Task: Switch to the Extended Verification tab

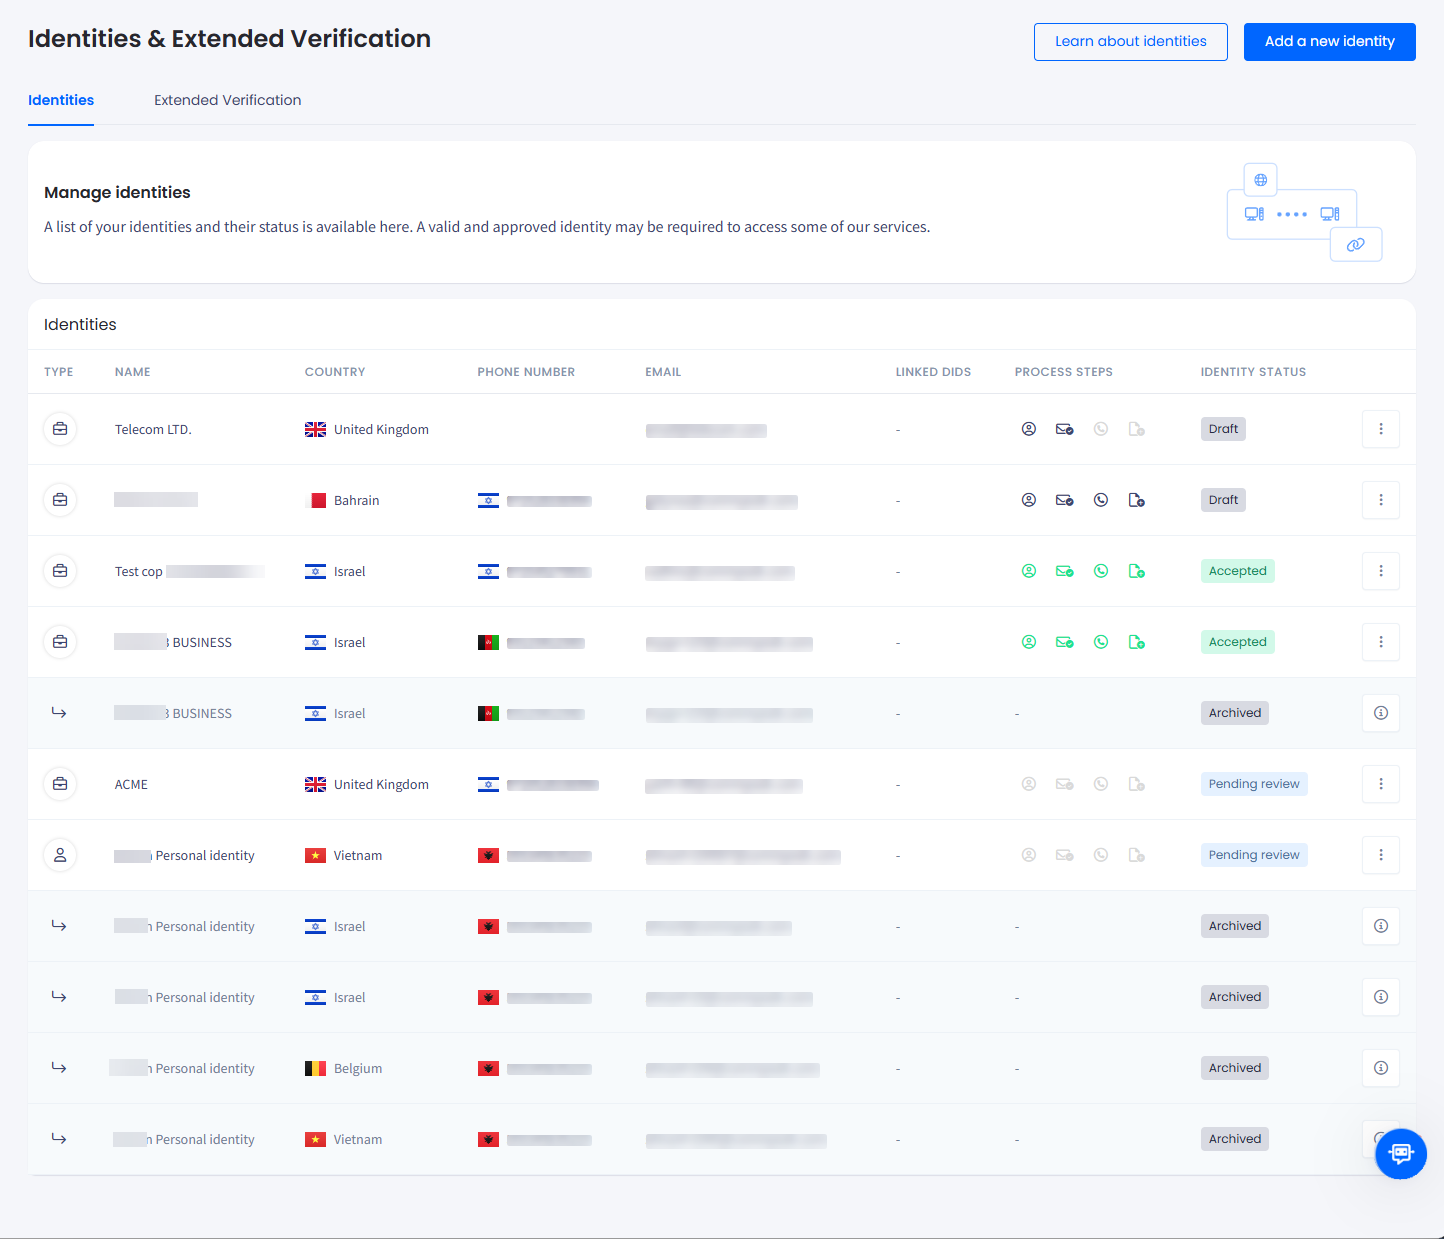Action: pyautogui.click(x=227, y=100)
